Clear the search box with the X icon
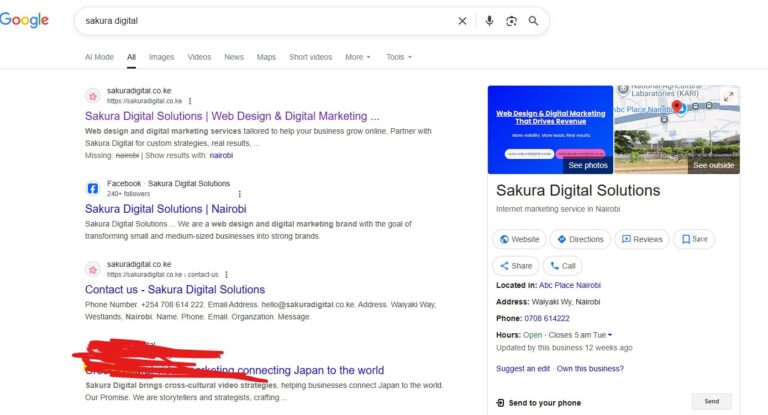 [x=462, y=21]
